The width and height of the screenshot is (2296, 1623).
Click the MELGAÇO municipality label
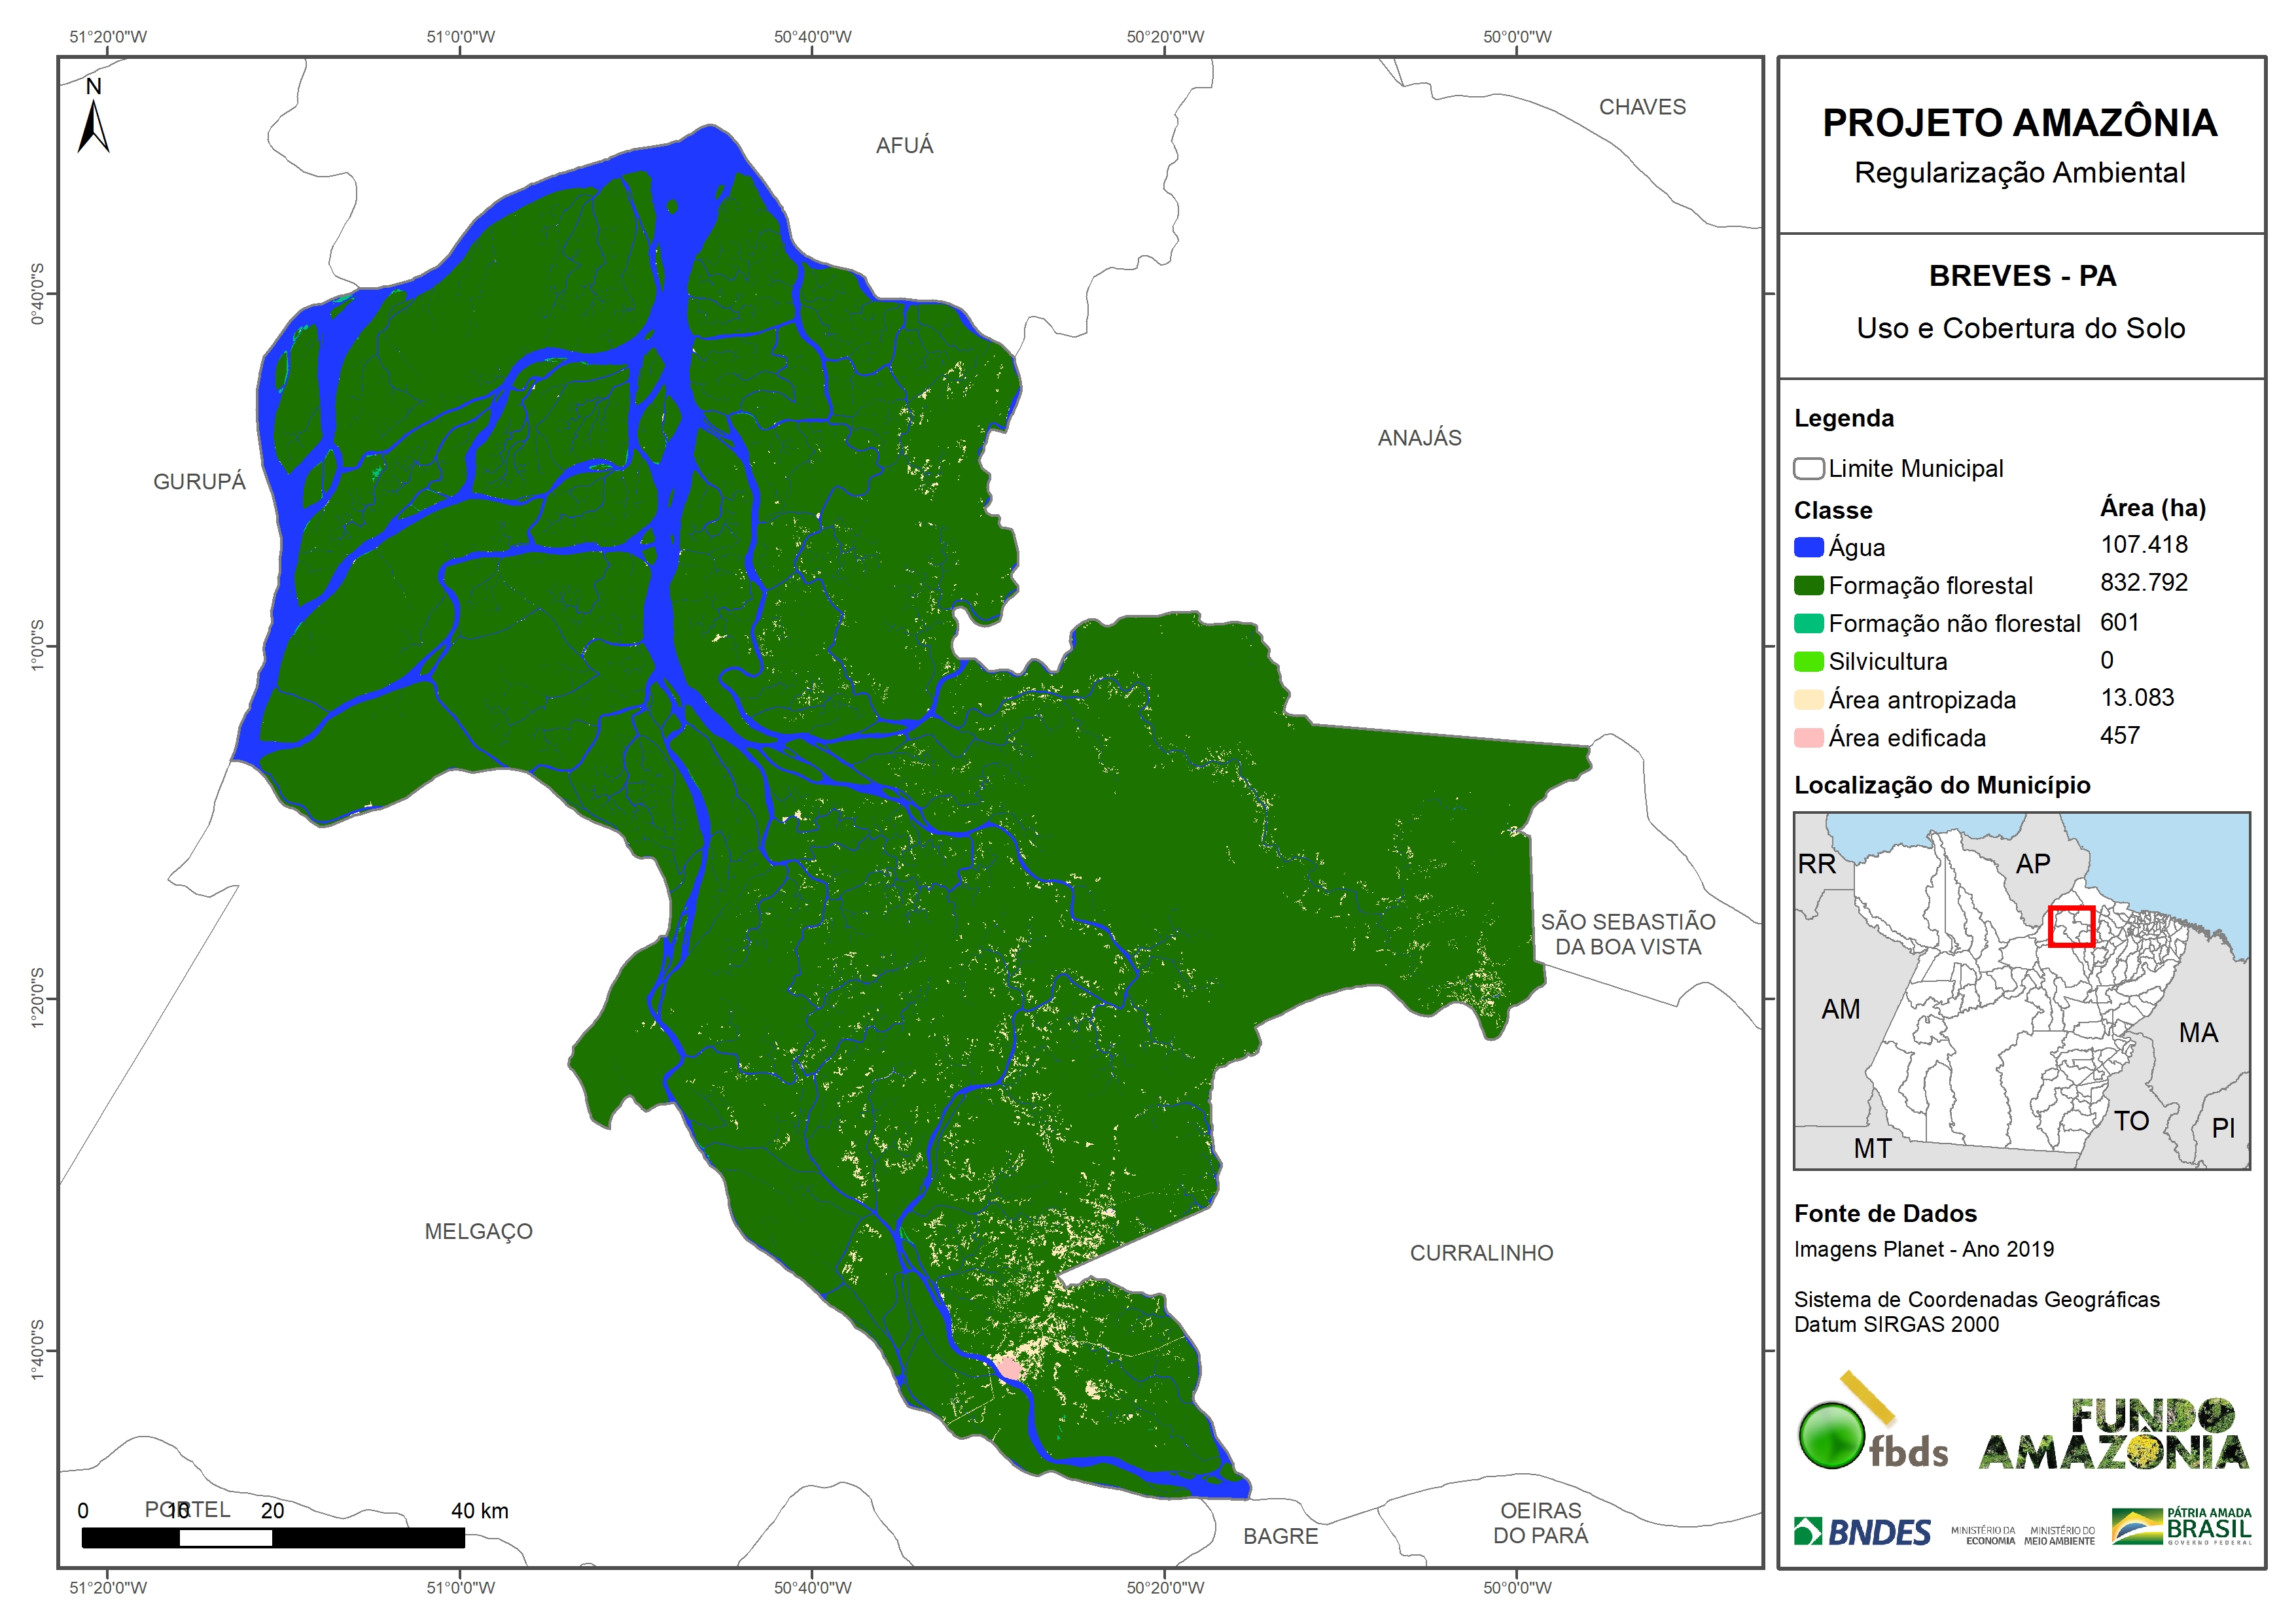coord(478,1231)
